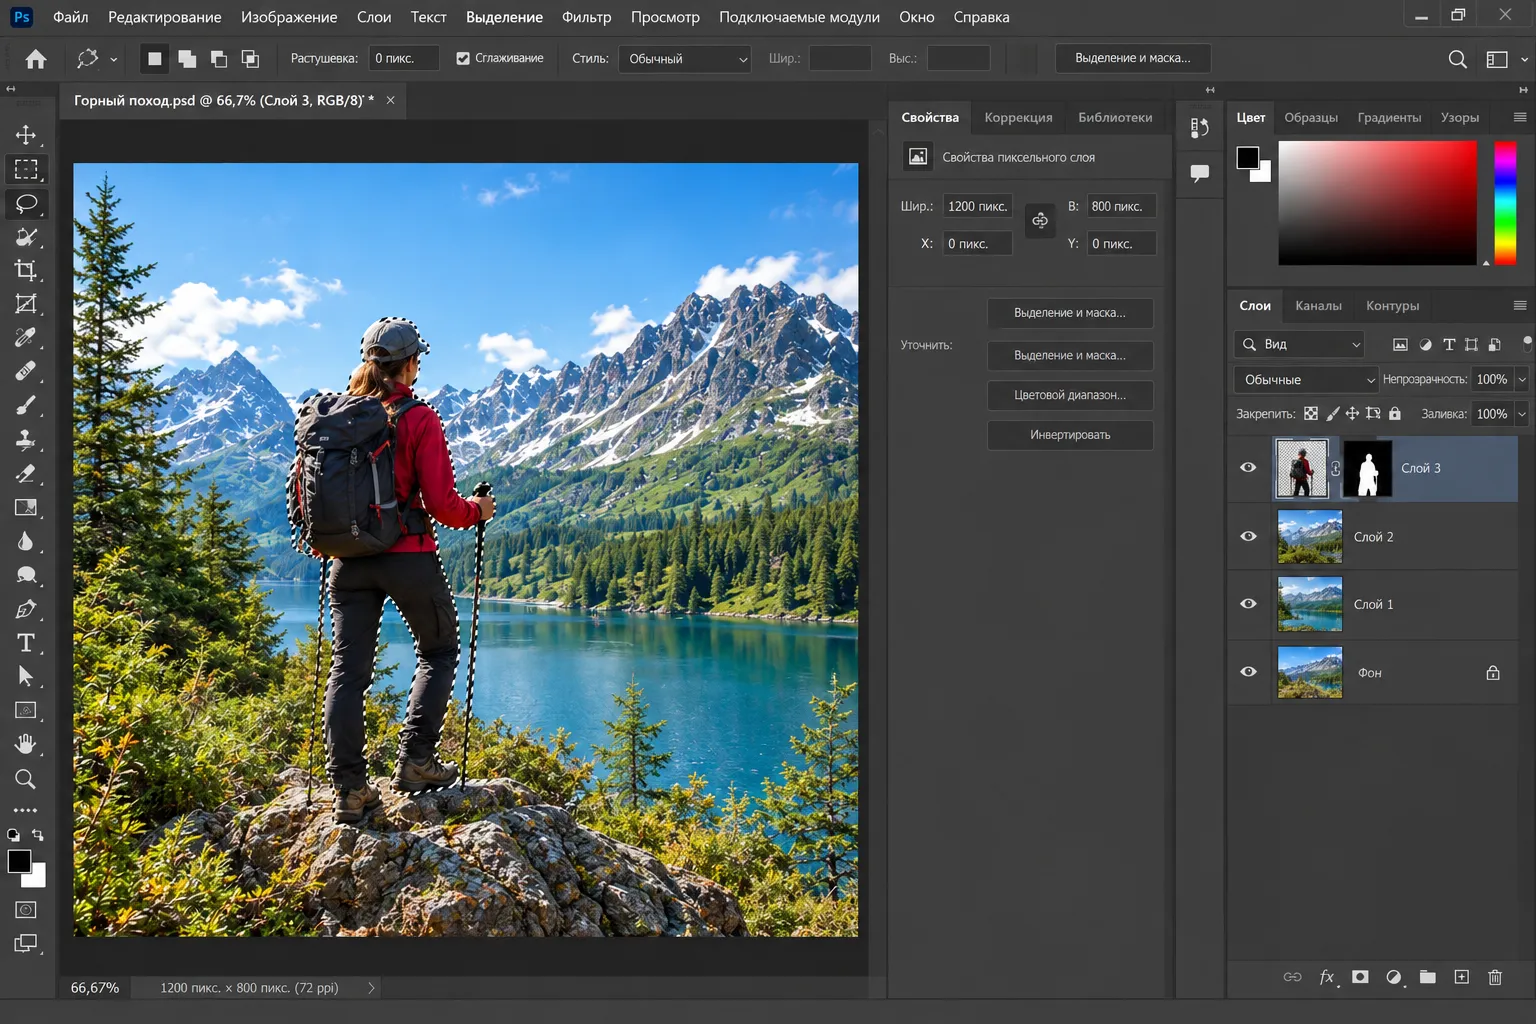This screenshot has height=1024, width=1536.
Task: Delete layer with trash icon
Action: point(1495,977)
